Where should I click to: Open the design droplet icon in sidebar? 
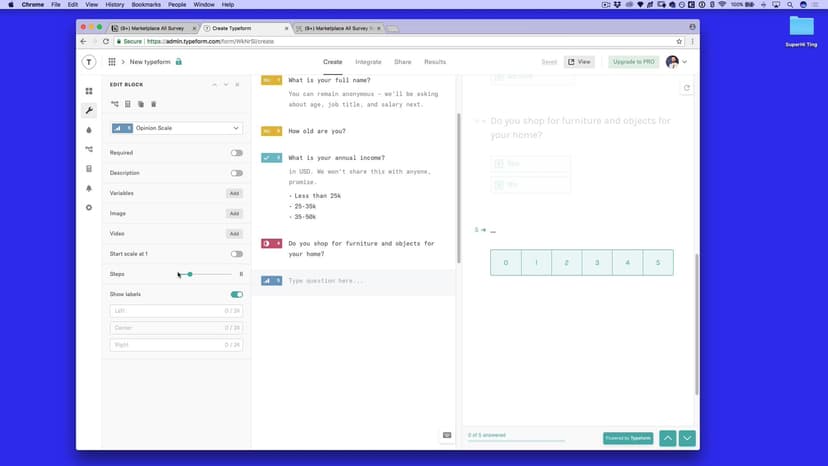pos(89,130)
